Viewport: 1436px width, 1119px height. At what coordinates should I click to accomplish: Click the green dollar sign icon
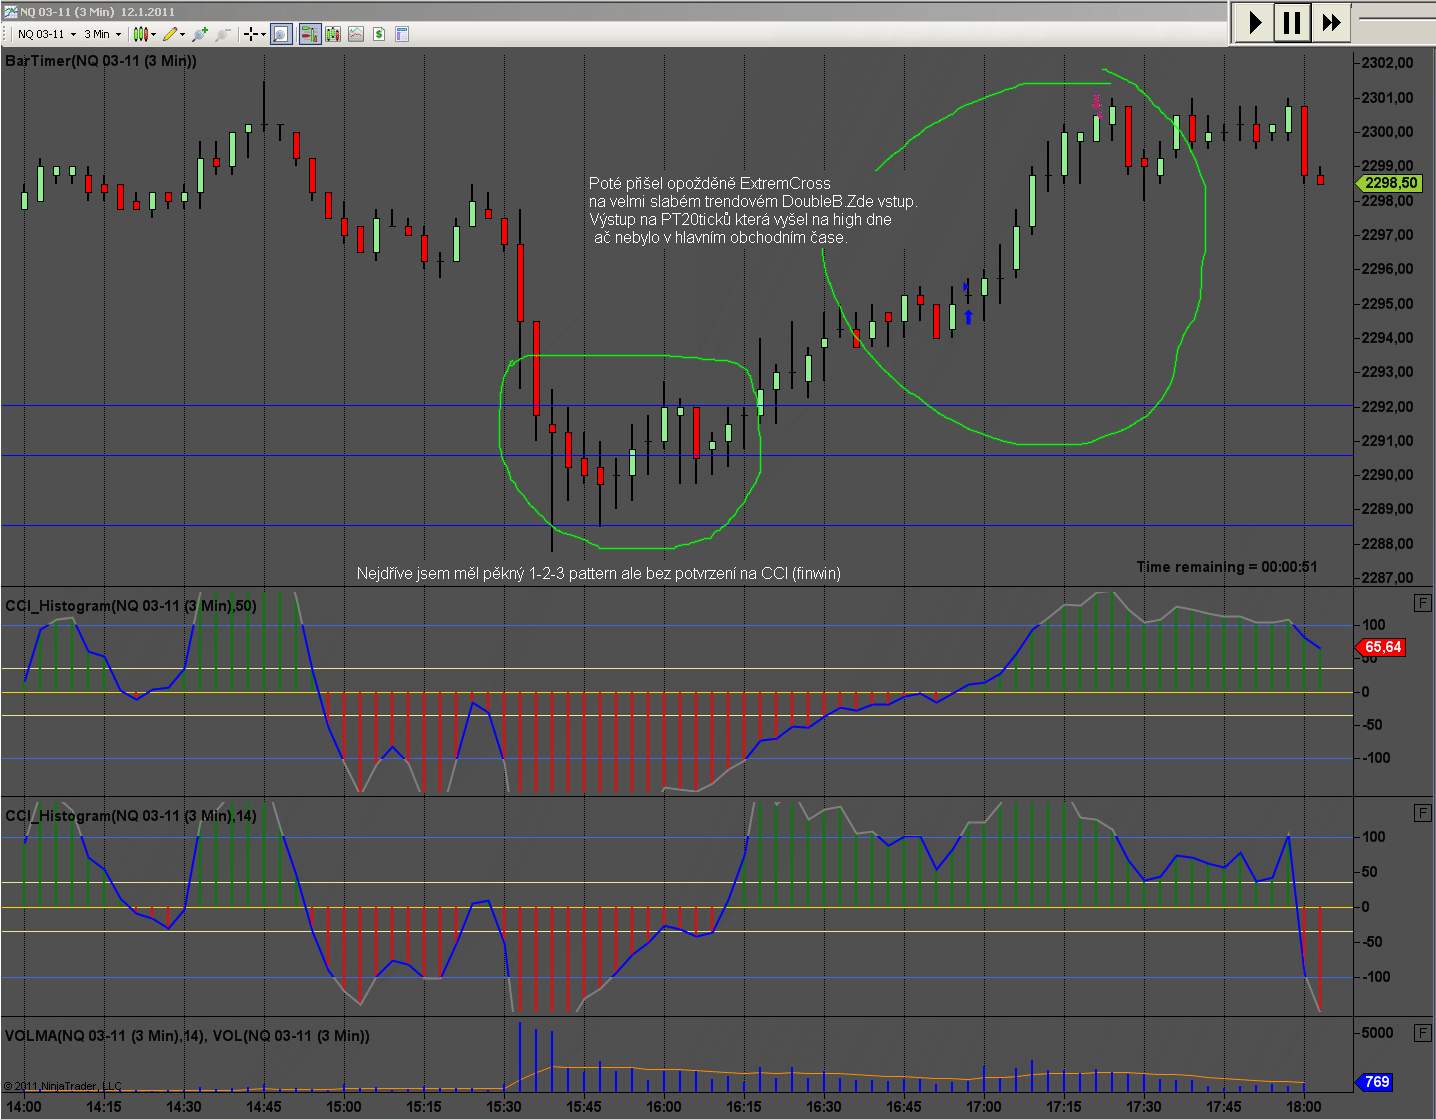379,34
